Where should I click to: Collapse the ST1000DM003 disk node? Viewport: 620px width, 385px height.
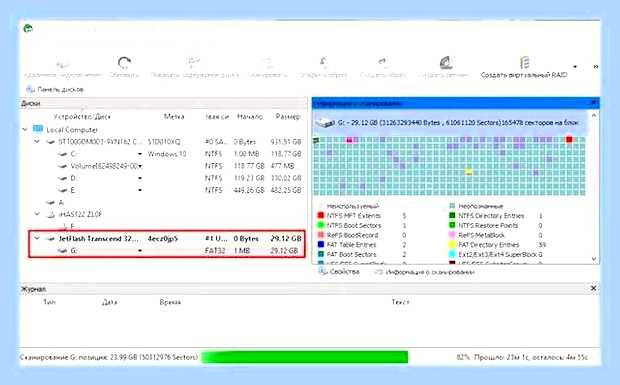click(37, 141)
